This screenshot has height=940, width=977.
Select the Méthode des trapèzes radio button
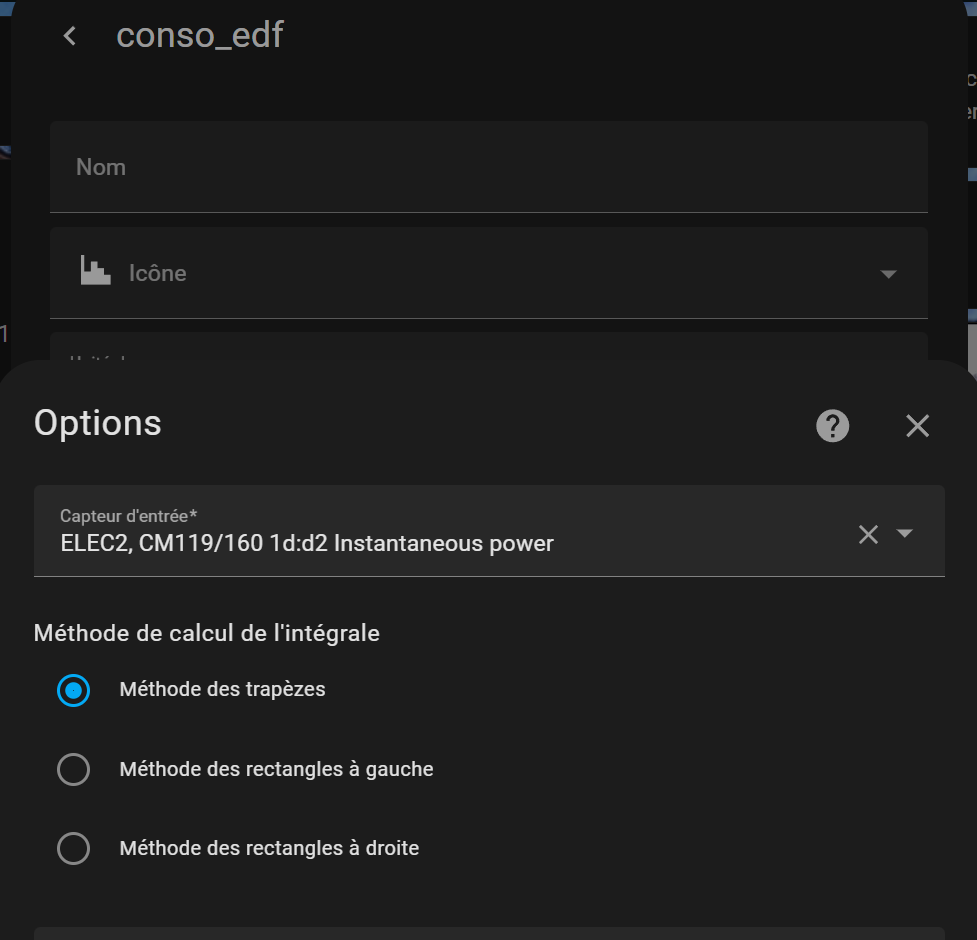(x=74, y=690)
